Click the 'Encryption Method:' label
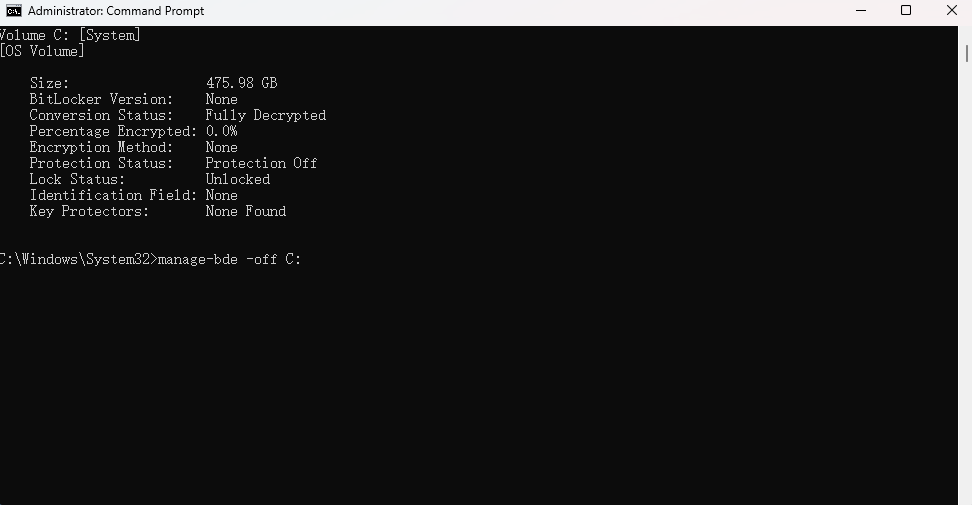 click(x=101, y=147)
